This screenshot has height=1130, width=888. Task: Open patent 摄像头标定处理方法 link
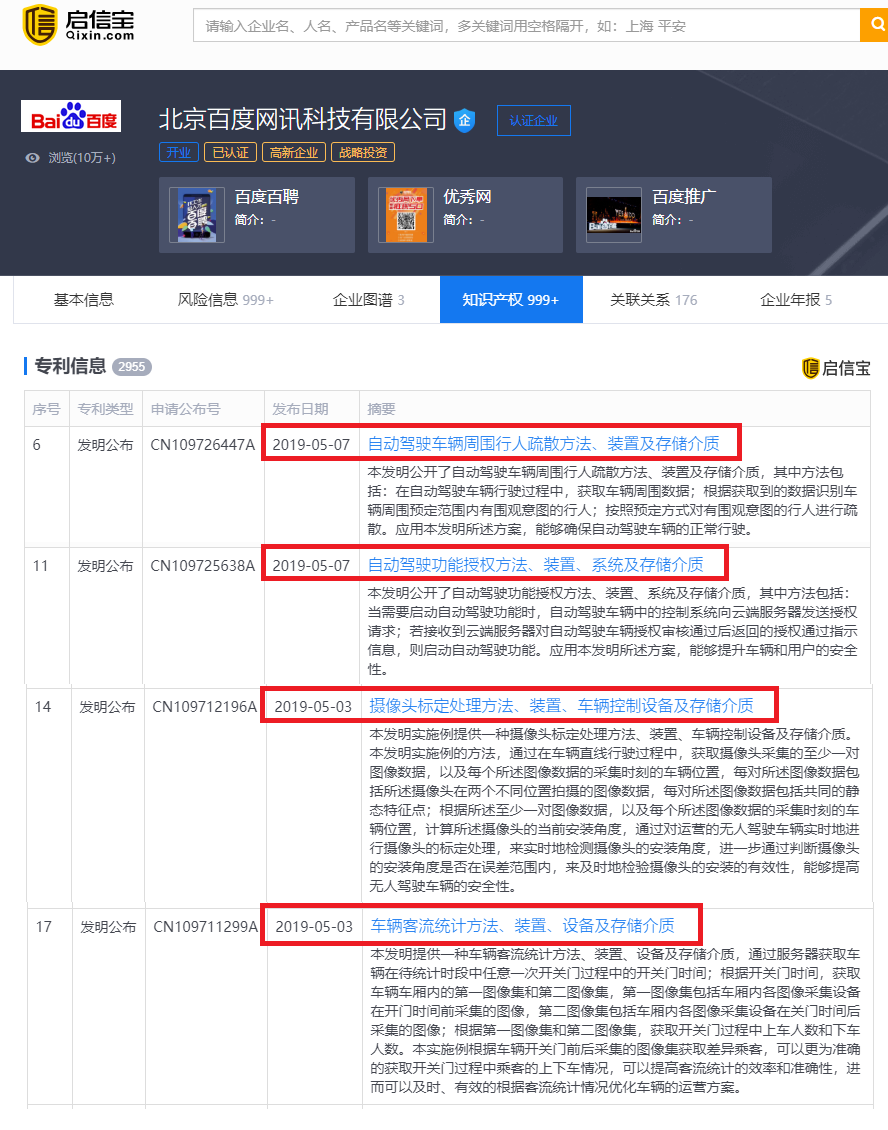coord(561,706)
